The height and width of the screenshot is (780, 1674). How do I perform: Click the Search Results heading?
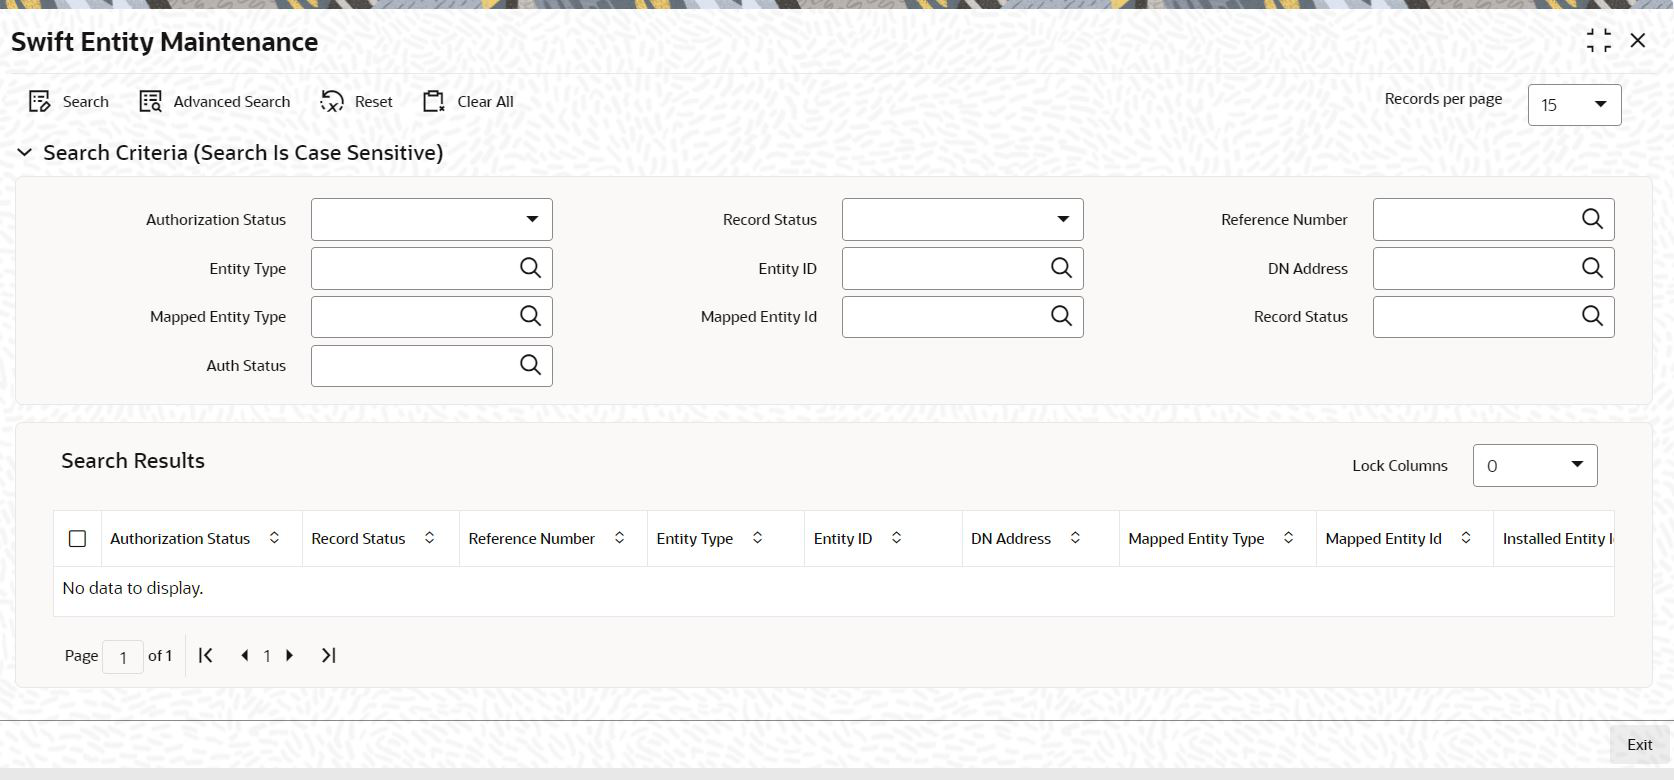[x=133, y=460]
